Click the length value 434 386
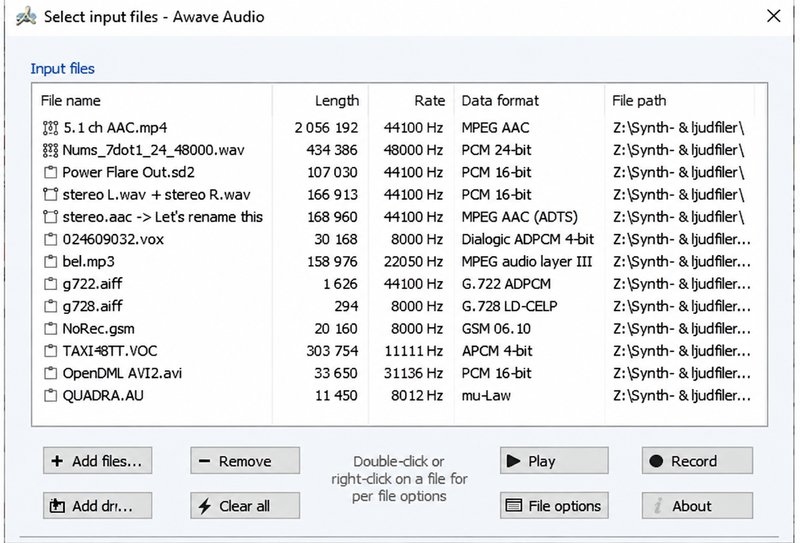The height and width of the screenshot is (543, 800). point(332,150)
